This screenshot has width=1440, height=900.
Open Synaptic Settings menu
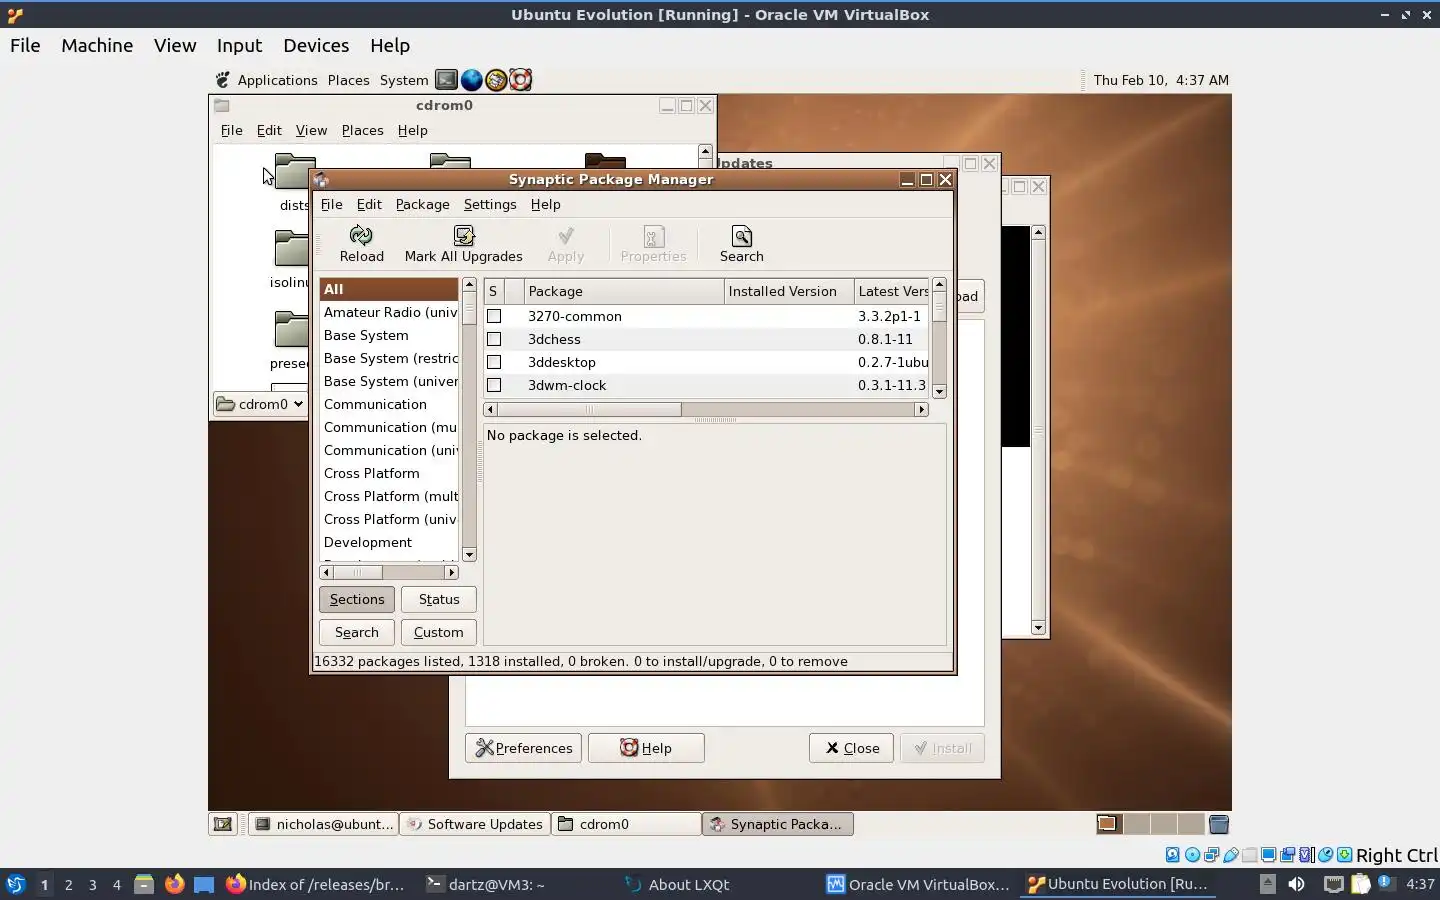[x=490, y=204]
